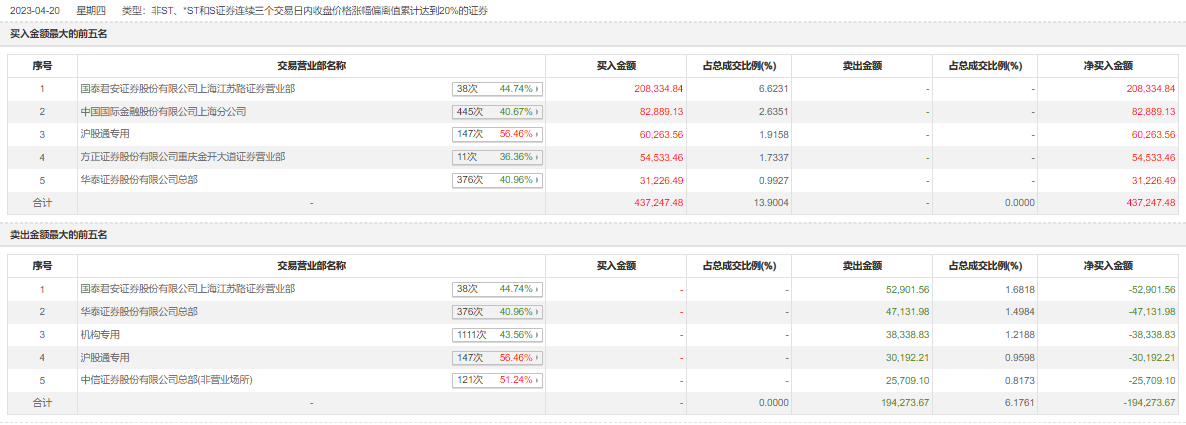Expand the 445次 40.67% stats box
The width and height of the screenshot is (1186, 425).
click(497, 112)
